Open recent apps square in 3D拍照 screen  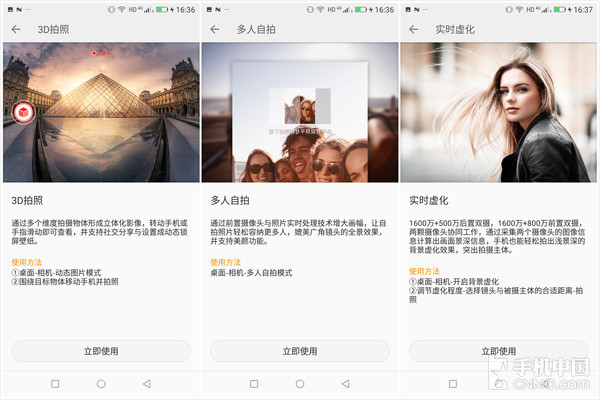(55, 384)
